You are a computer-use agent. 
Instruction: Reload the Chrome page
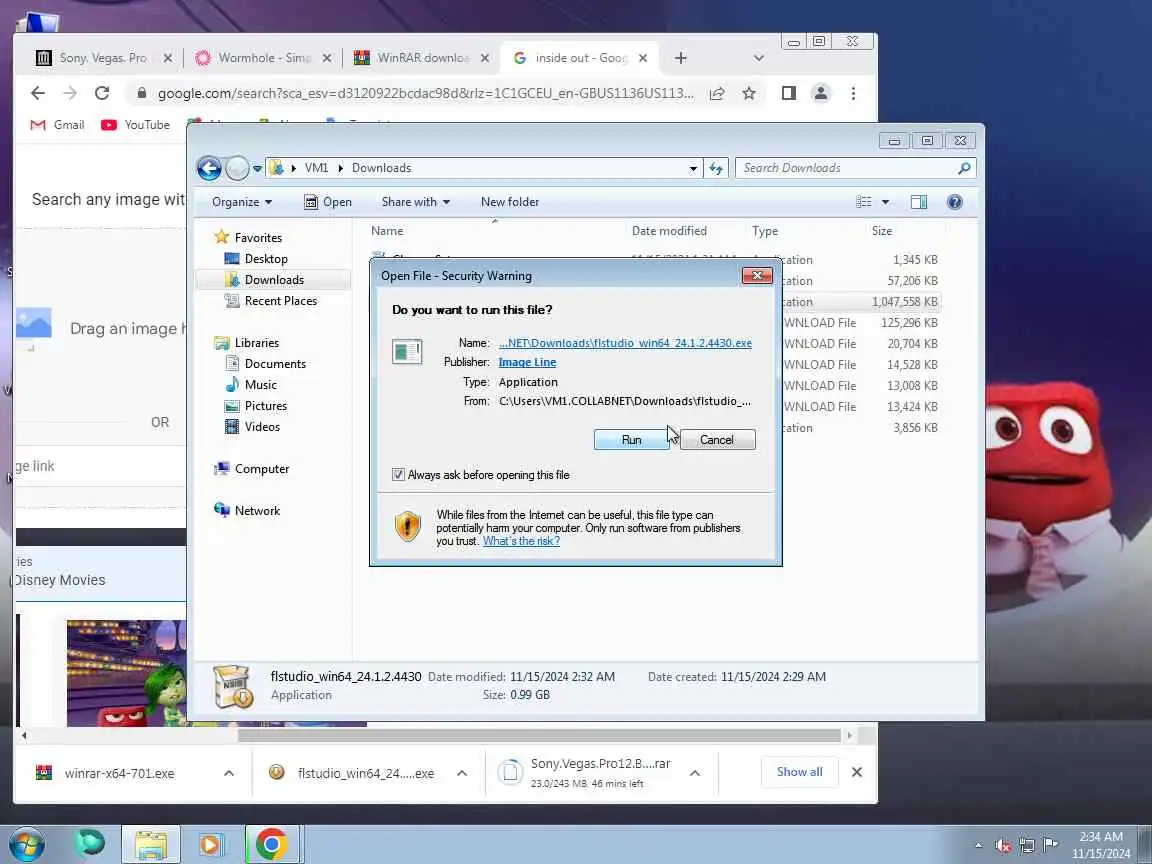pos(102,93)
